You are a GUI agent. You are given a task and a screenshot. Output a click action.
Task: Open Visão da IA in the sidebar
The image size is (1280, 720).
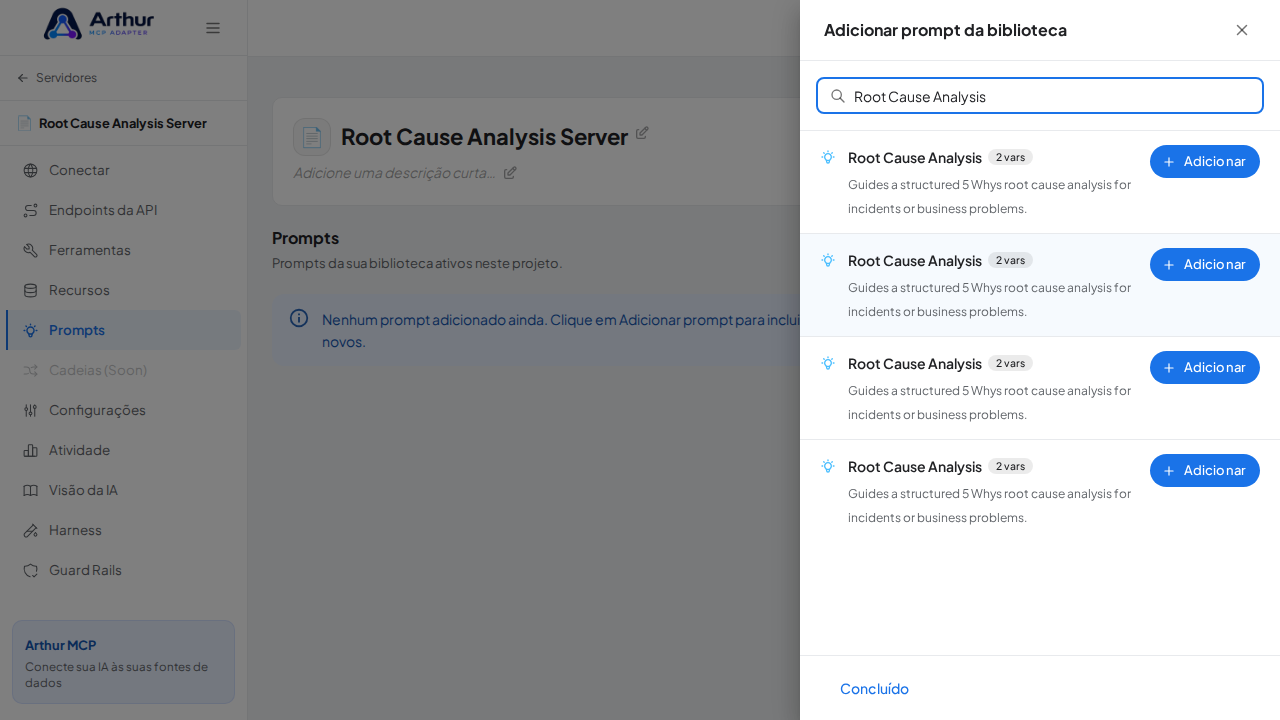coord(123,490)
